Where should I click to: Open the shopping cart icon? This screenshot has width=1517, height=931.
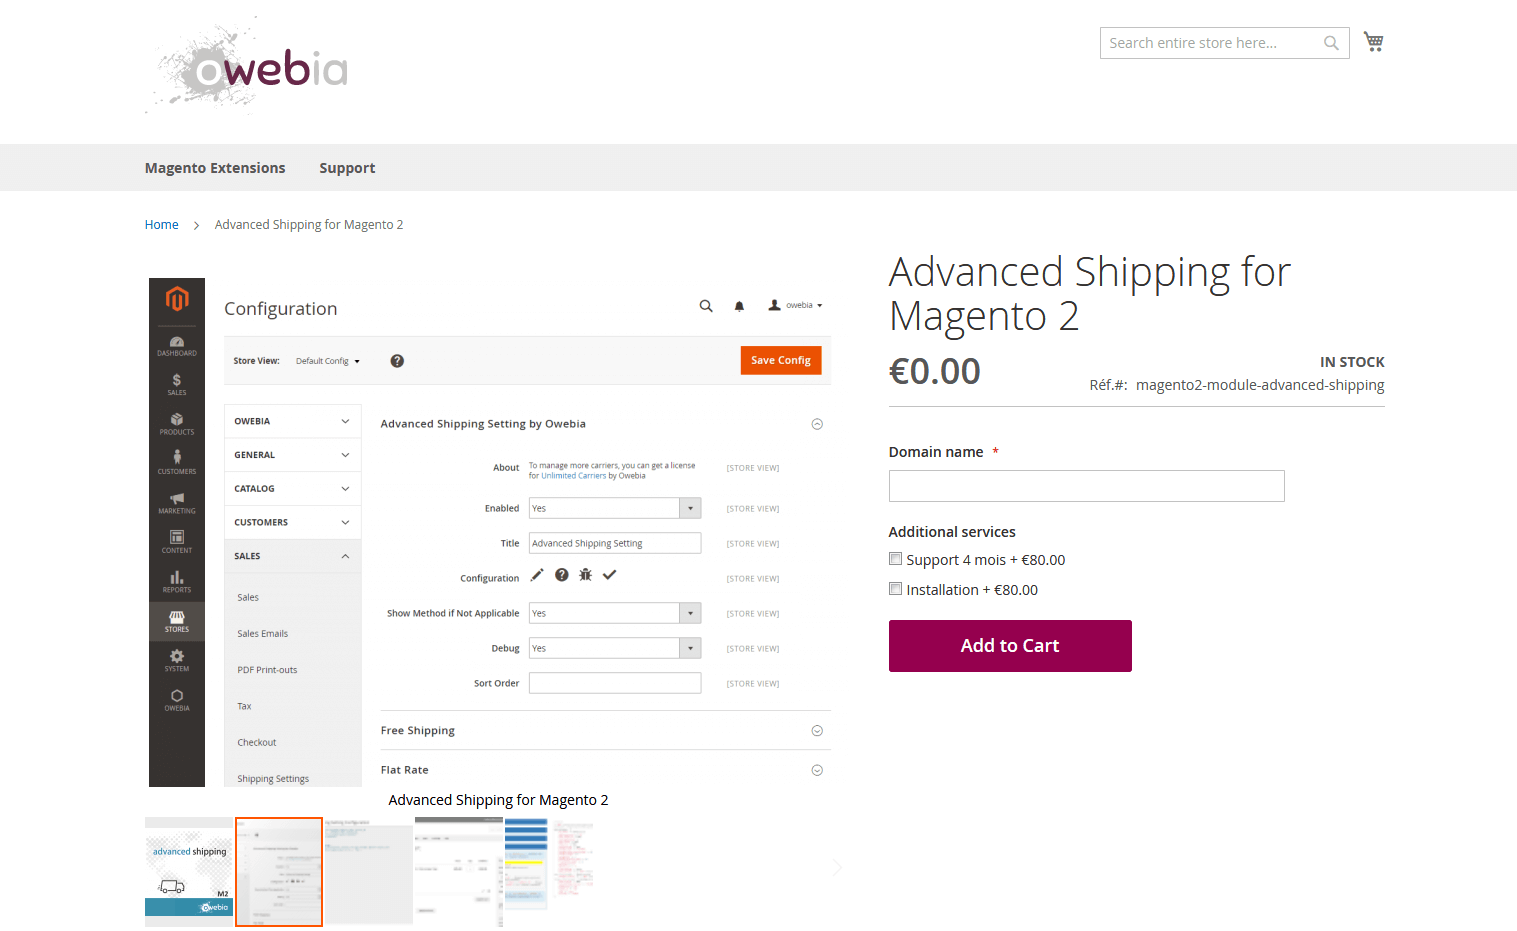[x=1374, y=42]
